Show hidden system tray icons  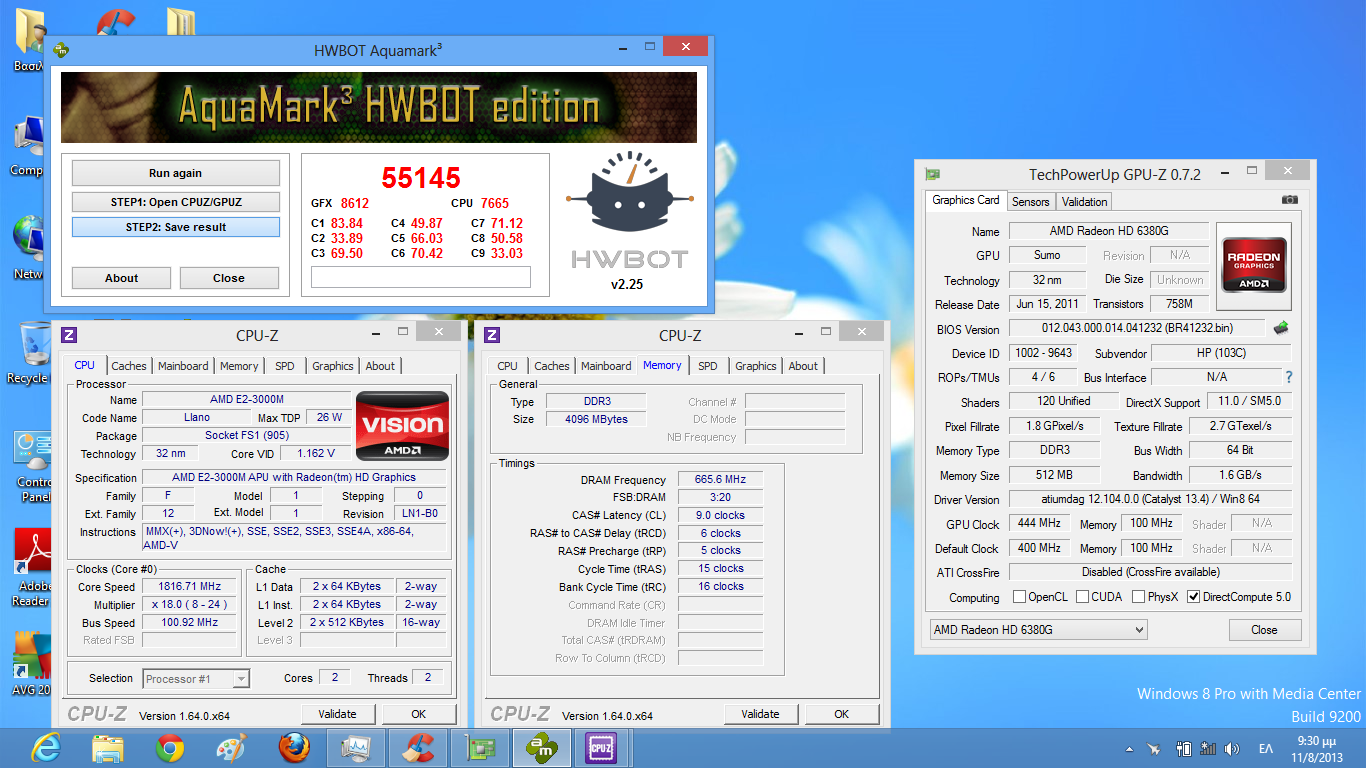[x=1130, y=748]
